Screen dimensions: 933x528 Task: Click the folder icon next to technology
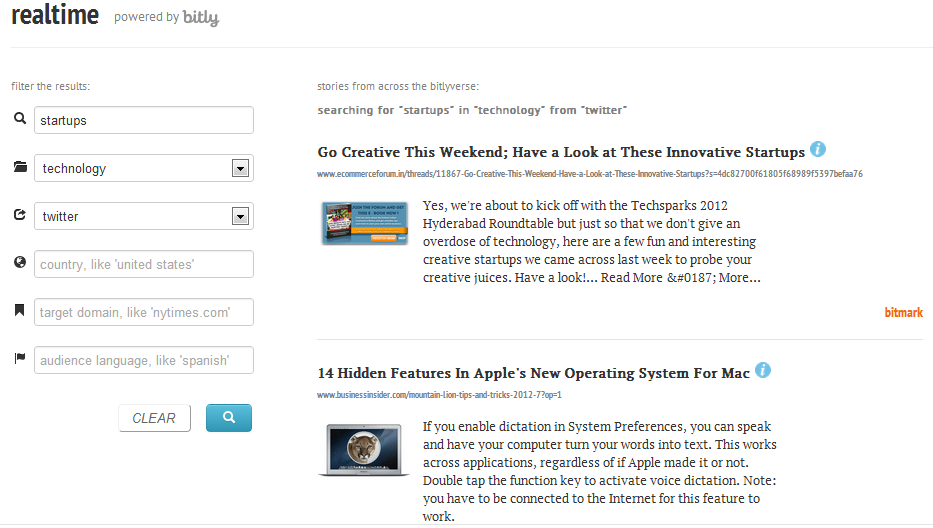tap(20, 167)
